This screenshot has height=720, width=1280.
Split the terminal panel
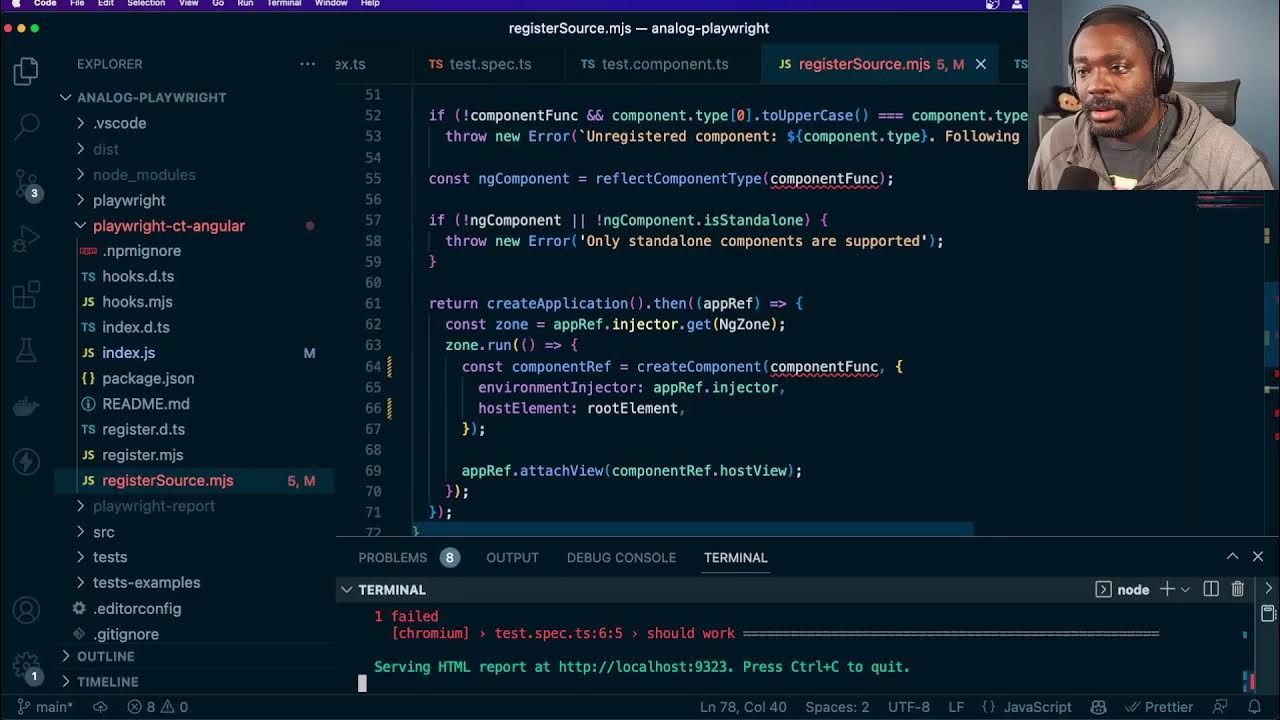coord(1211,589)
